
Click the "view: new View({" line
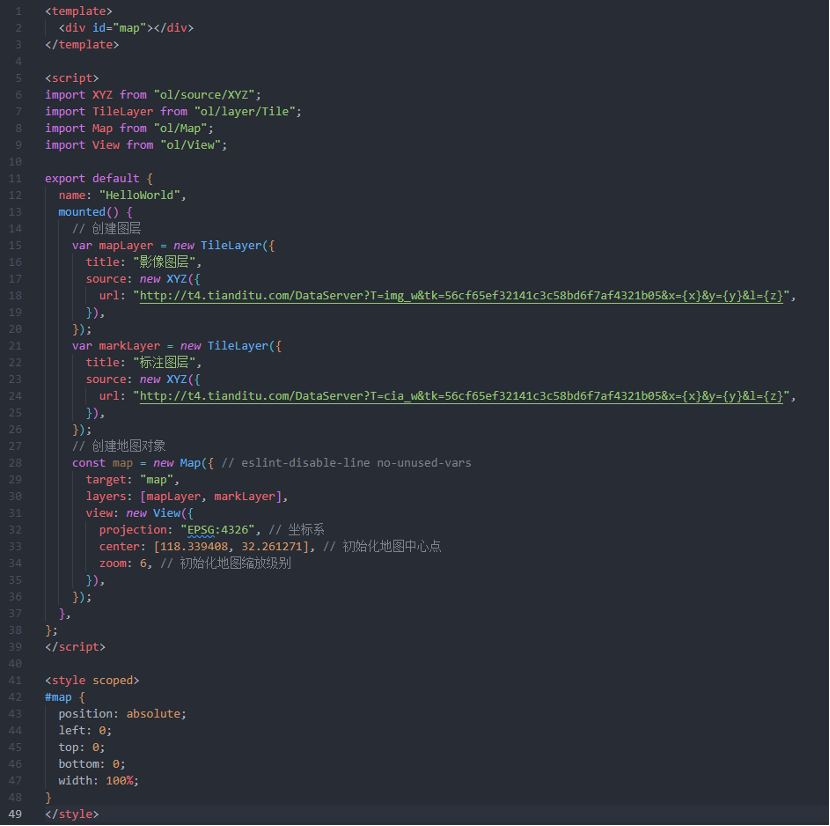139,513
